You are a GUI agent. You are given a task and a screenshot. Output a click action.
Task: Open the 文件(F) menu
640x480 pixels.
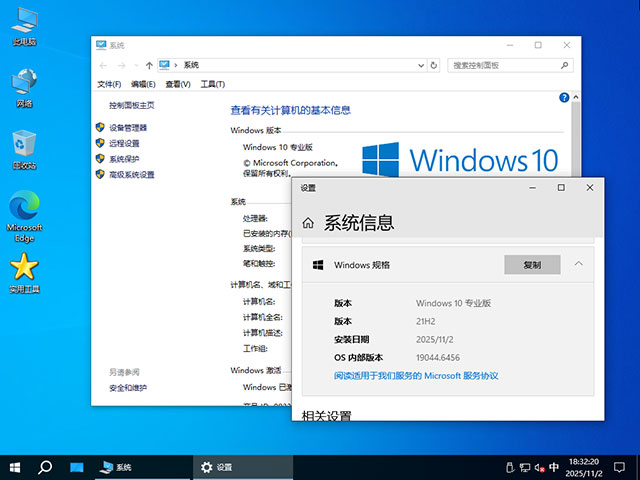pos(109,84)
